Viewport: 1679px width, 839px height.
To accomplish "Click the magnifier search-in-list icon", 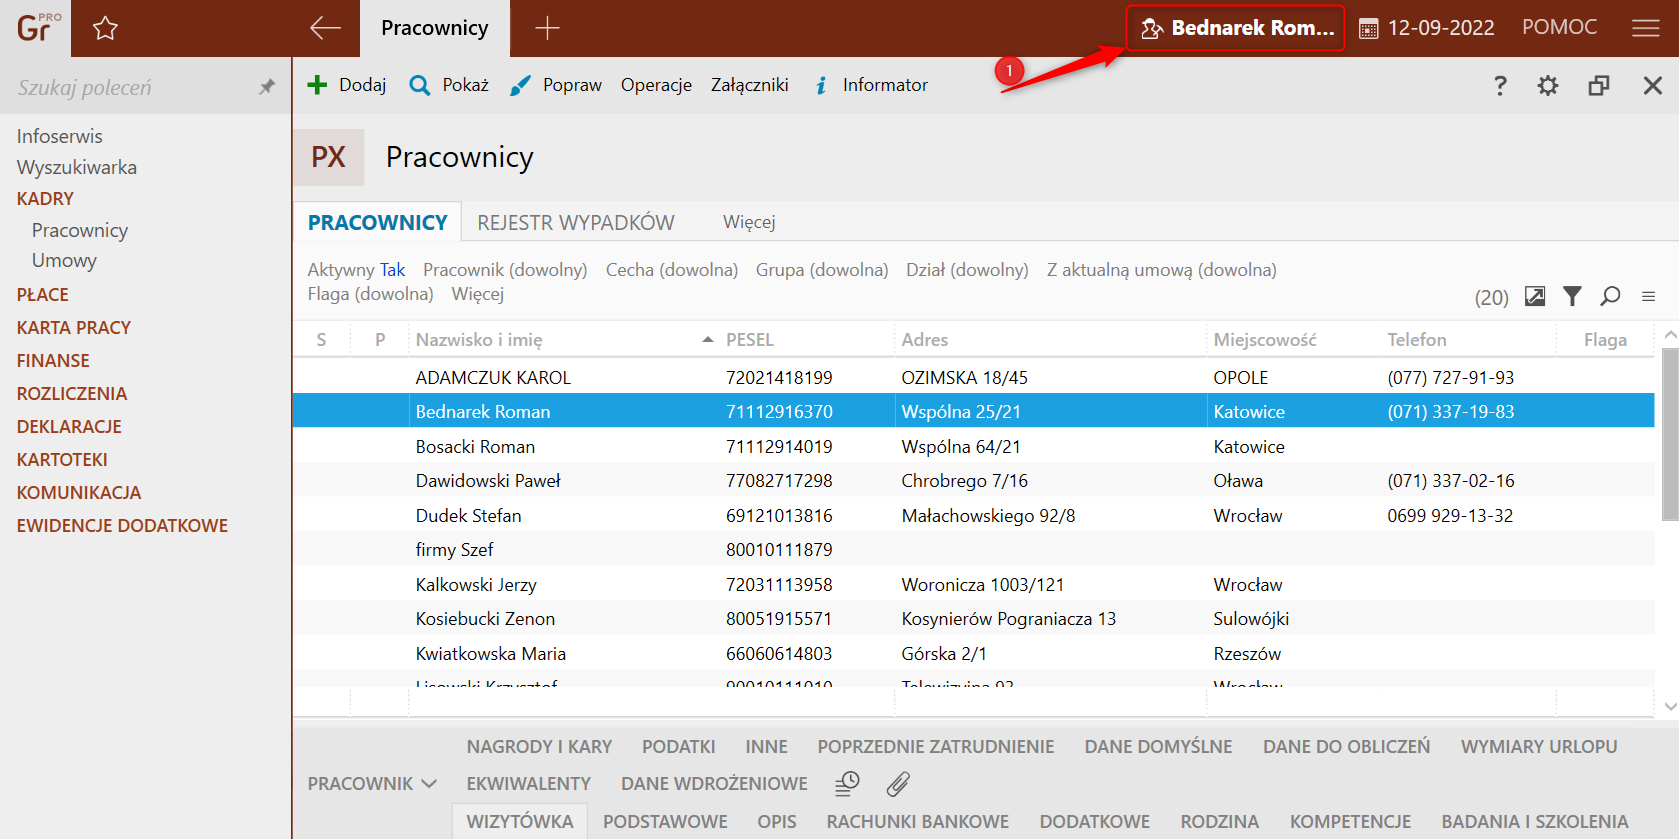I will pos(1610,296).
